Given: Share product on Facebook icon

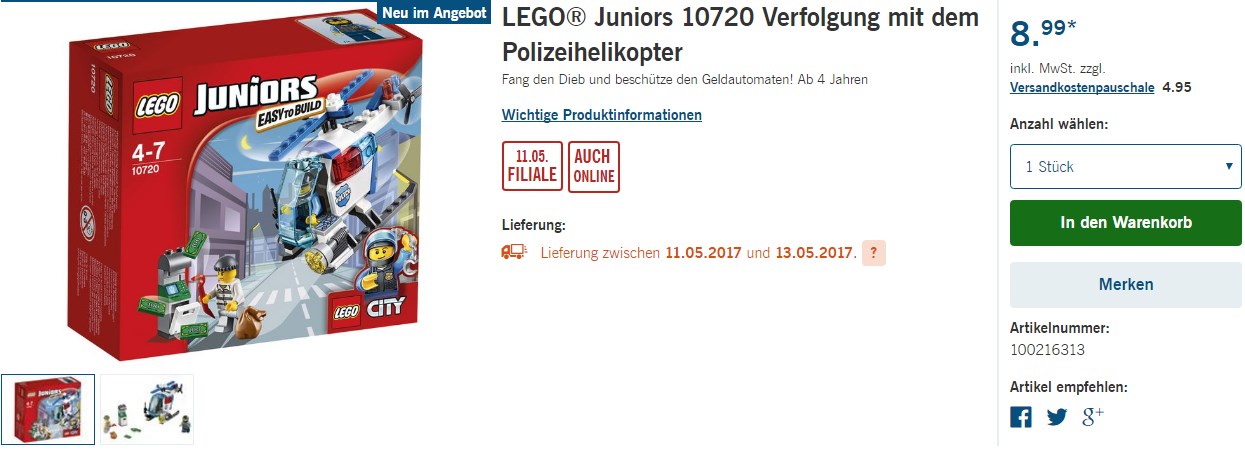Looking at the screenshot, I should pos(1020,417).
